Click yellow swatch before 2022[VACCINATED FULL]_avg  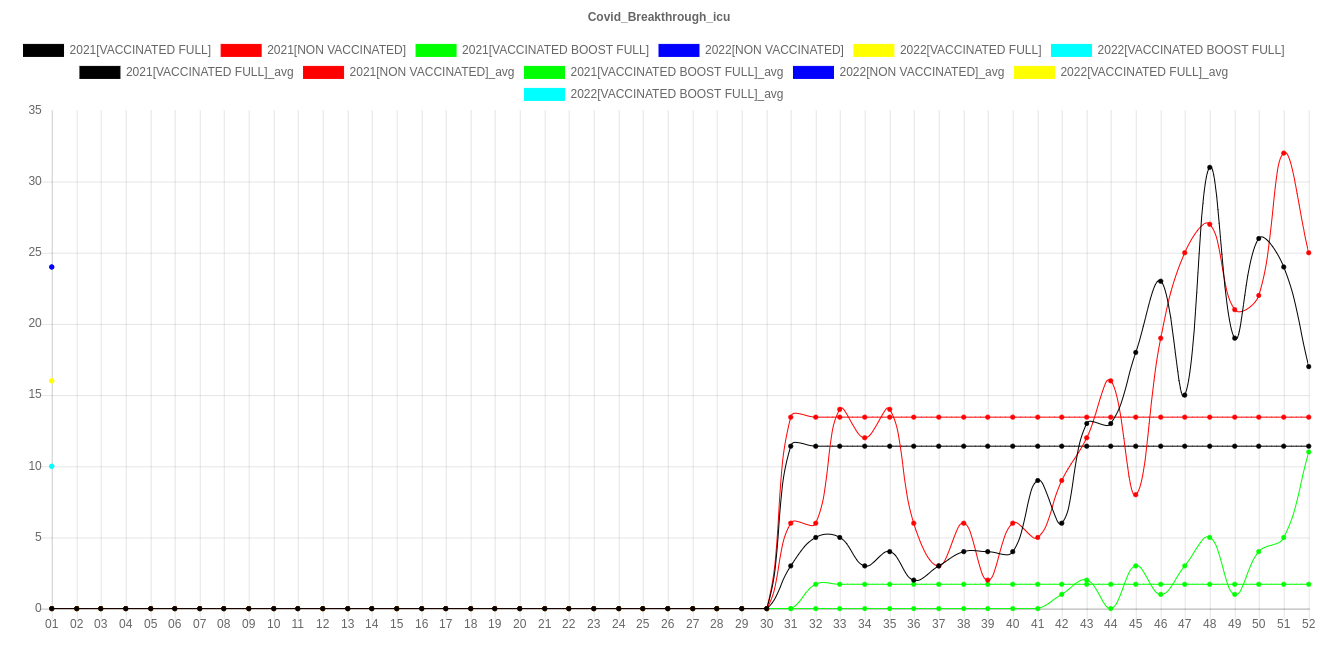(1033, 72)
